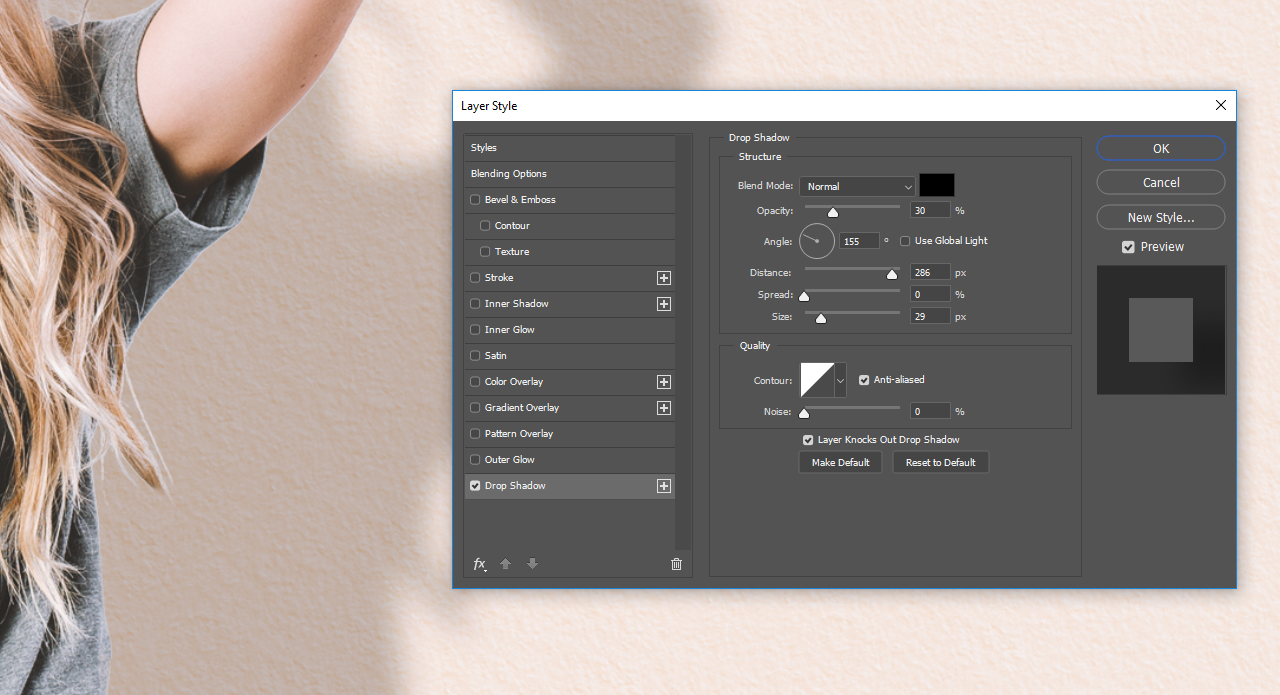Screen dimensions: 1280x695
Task: Click the angle dial control
Action: point(817,241)
